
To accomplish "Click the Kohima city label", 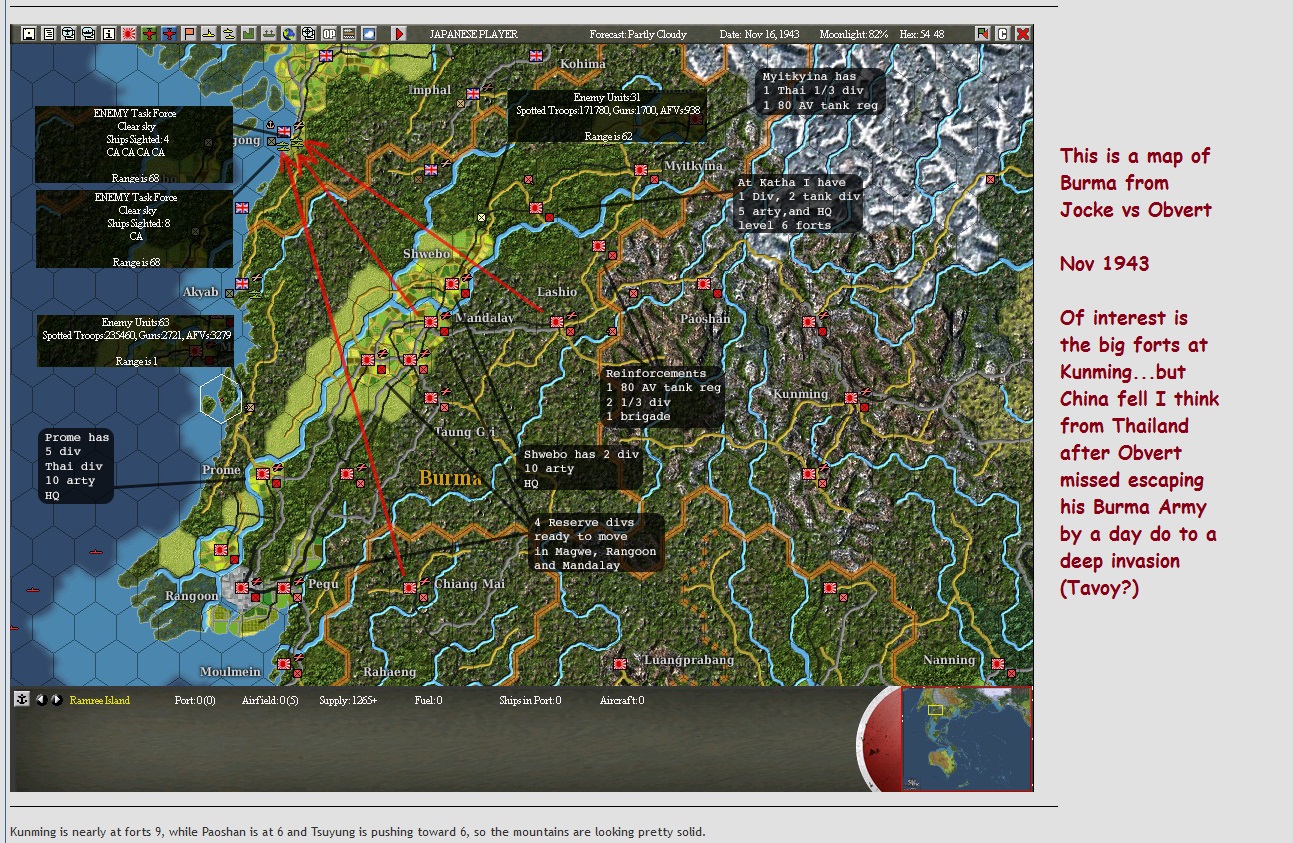I will click(583, 64).
